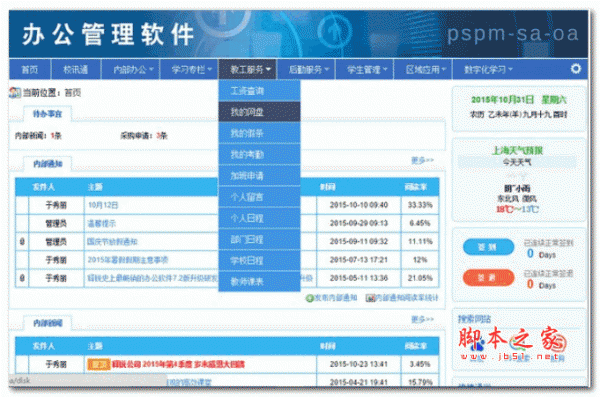Choose the highlighted 我的网盘 menu entry
The height and width of the screenshot is (397, 600).
click(259, 112)
